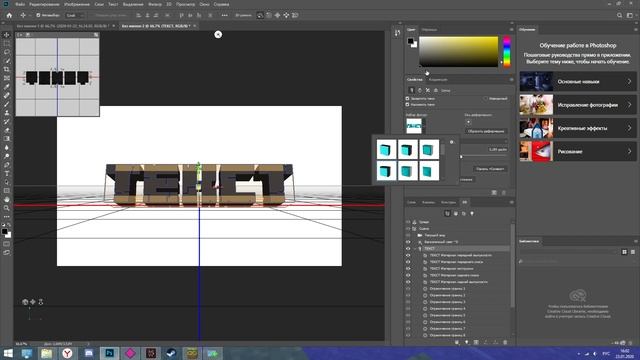Click the 3D rotate mode icon
Screen dimensions: 640x360
tap(260, 16)
